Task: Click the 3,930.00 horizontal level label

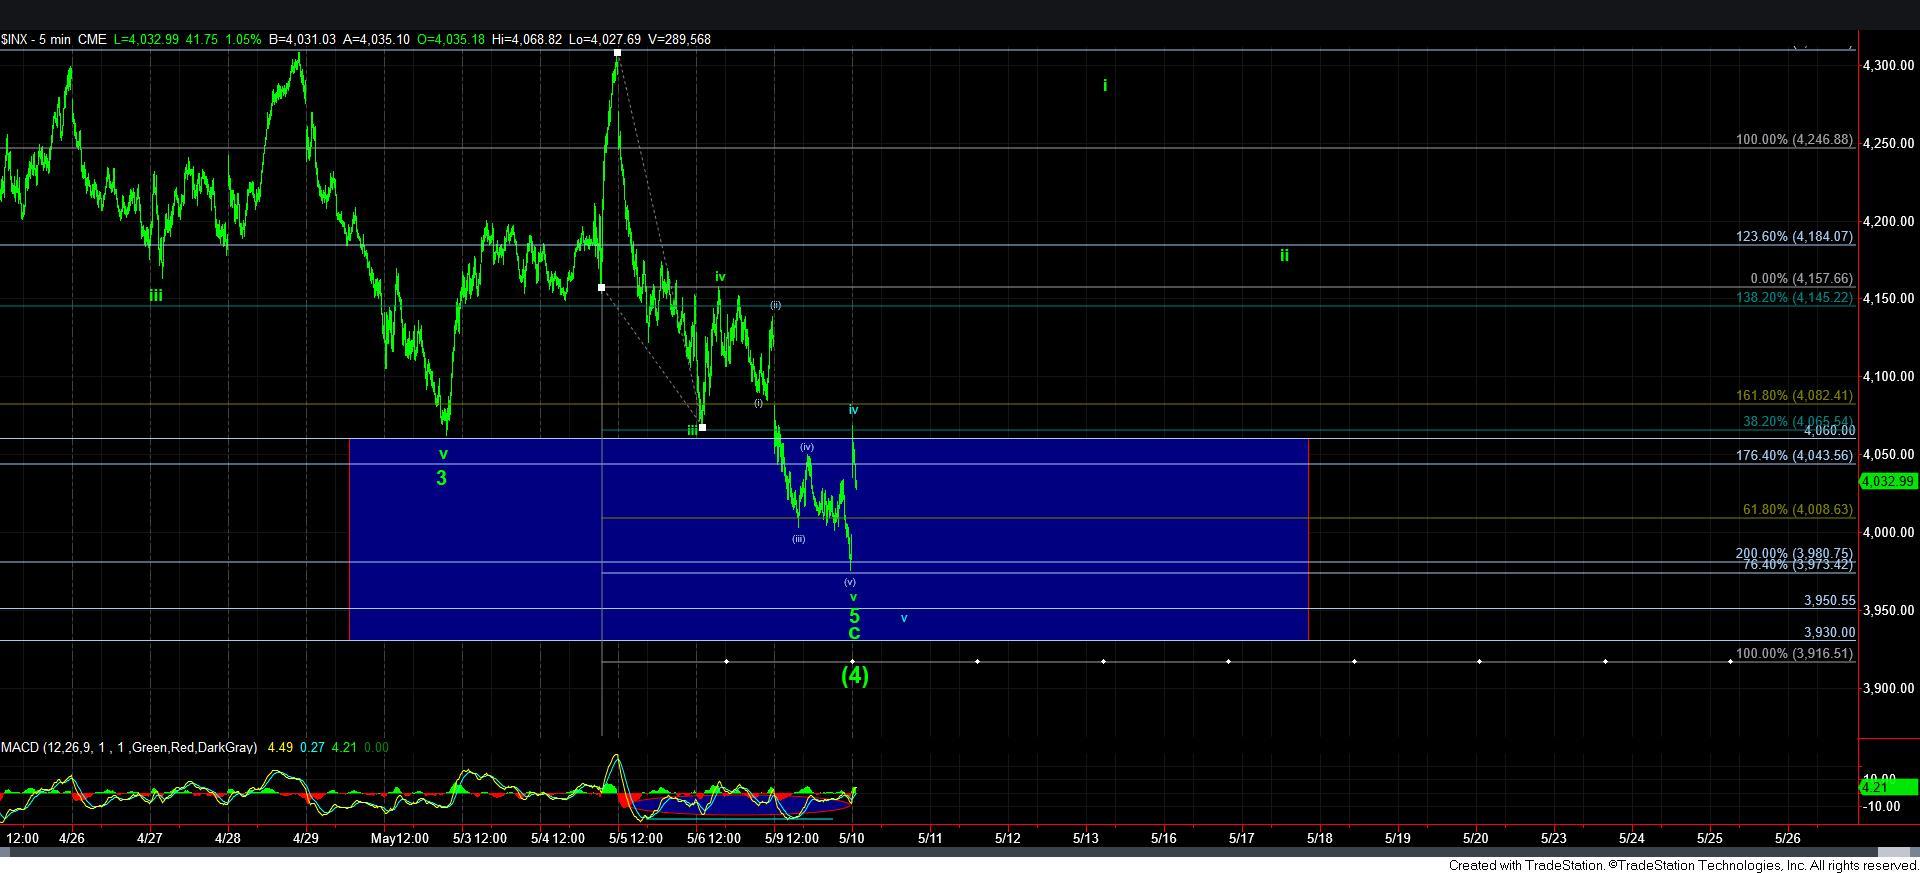Action: click(x=1829, y=633)
